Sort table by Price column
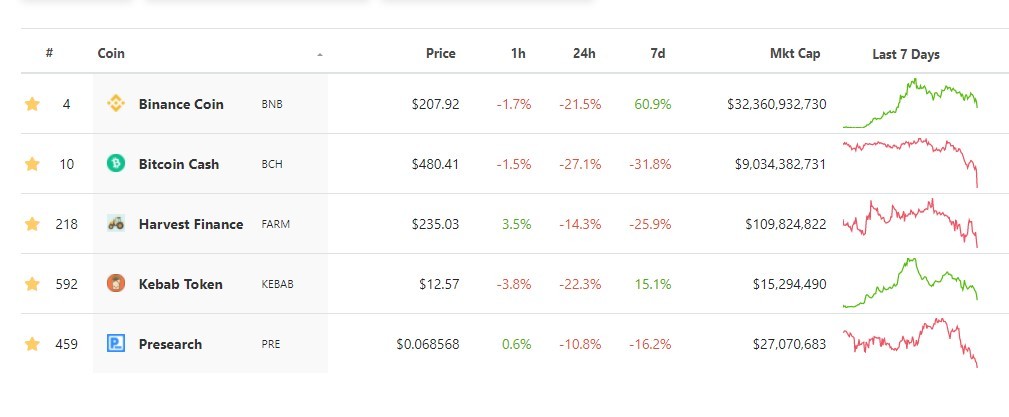Screen dimensions: 1009x417 click(x=441, y=53)
